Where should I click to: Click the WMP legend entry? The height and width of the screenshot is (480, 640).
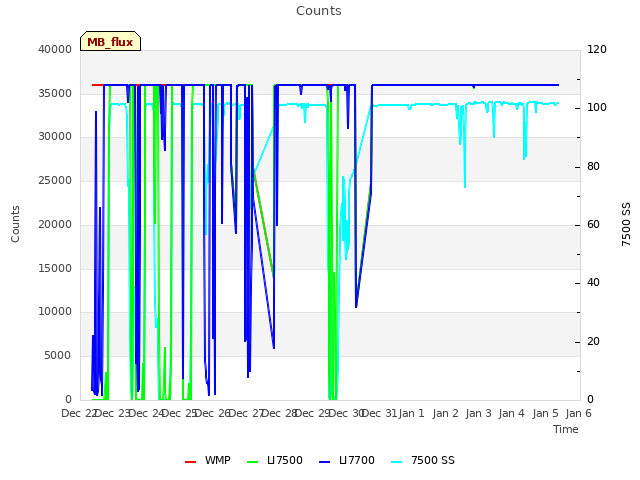tap(208, 460)
